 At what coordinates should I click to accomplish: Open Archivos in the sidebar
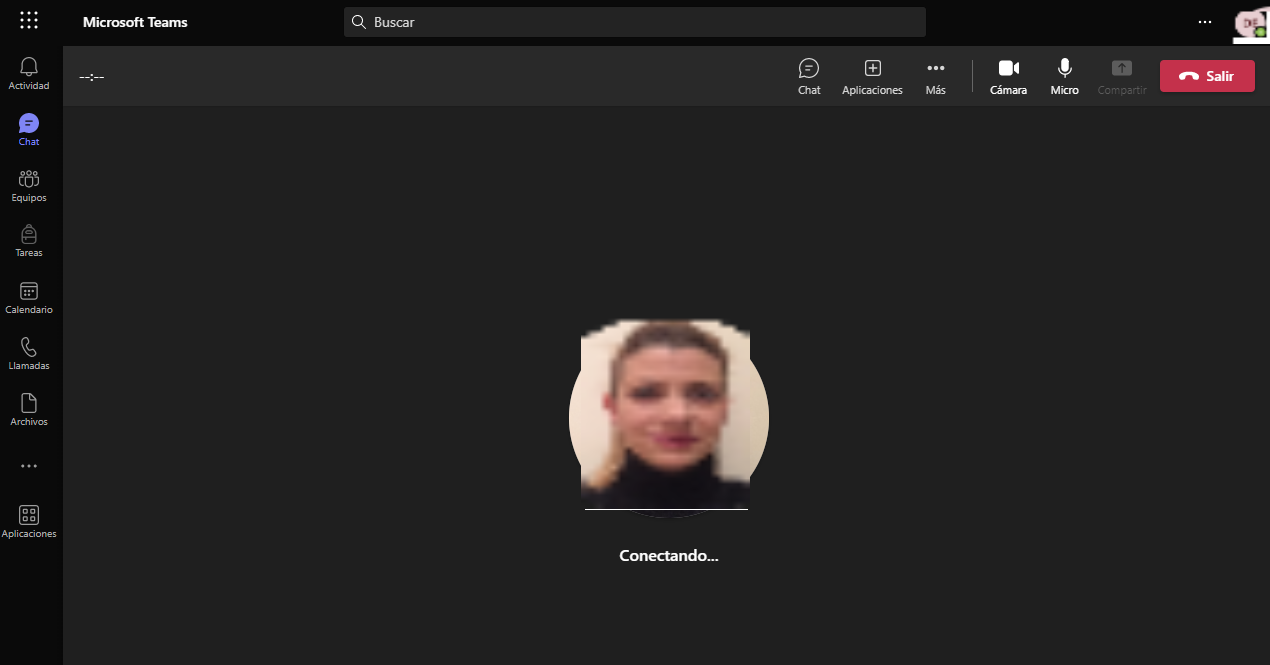(x=29, y=410)
